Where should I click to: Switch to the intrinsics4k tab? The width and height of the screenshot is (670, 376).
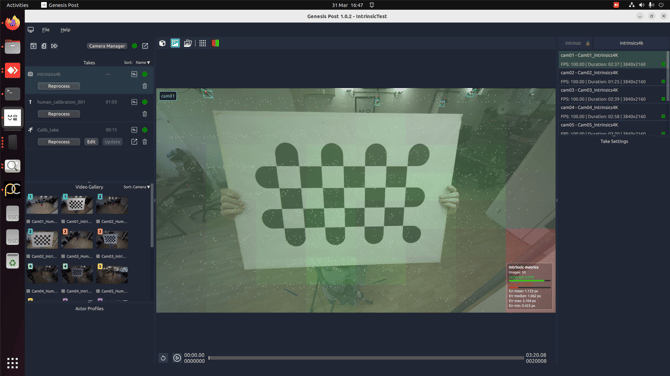coord(631,43)
